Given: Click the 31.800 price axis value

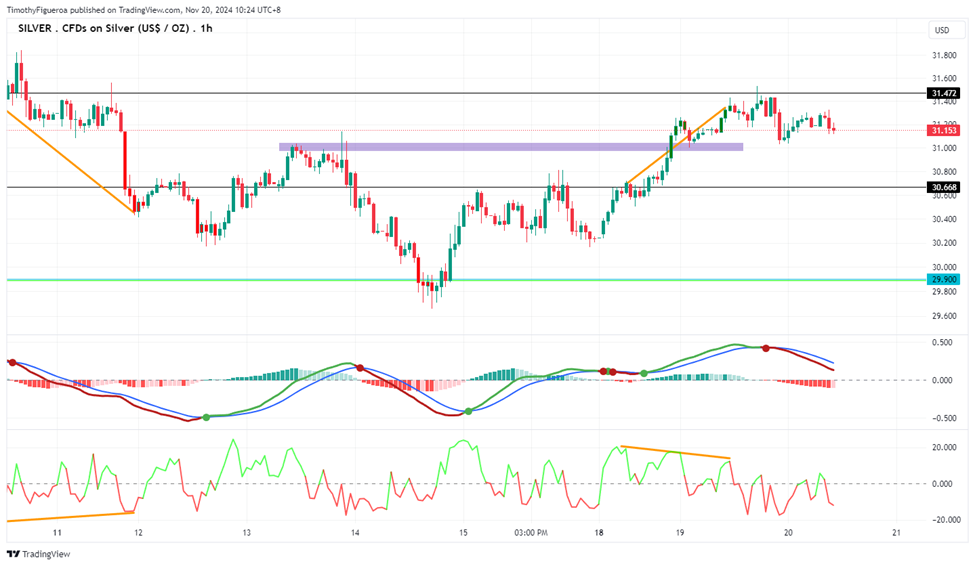Looking at the screenshot, I should [944, 55].
